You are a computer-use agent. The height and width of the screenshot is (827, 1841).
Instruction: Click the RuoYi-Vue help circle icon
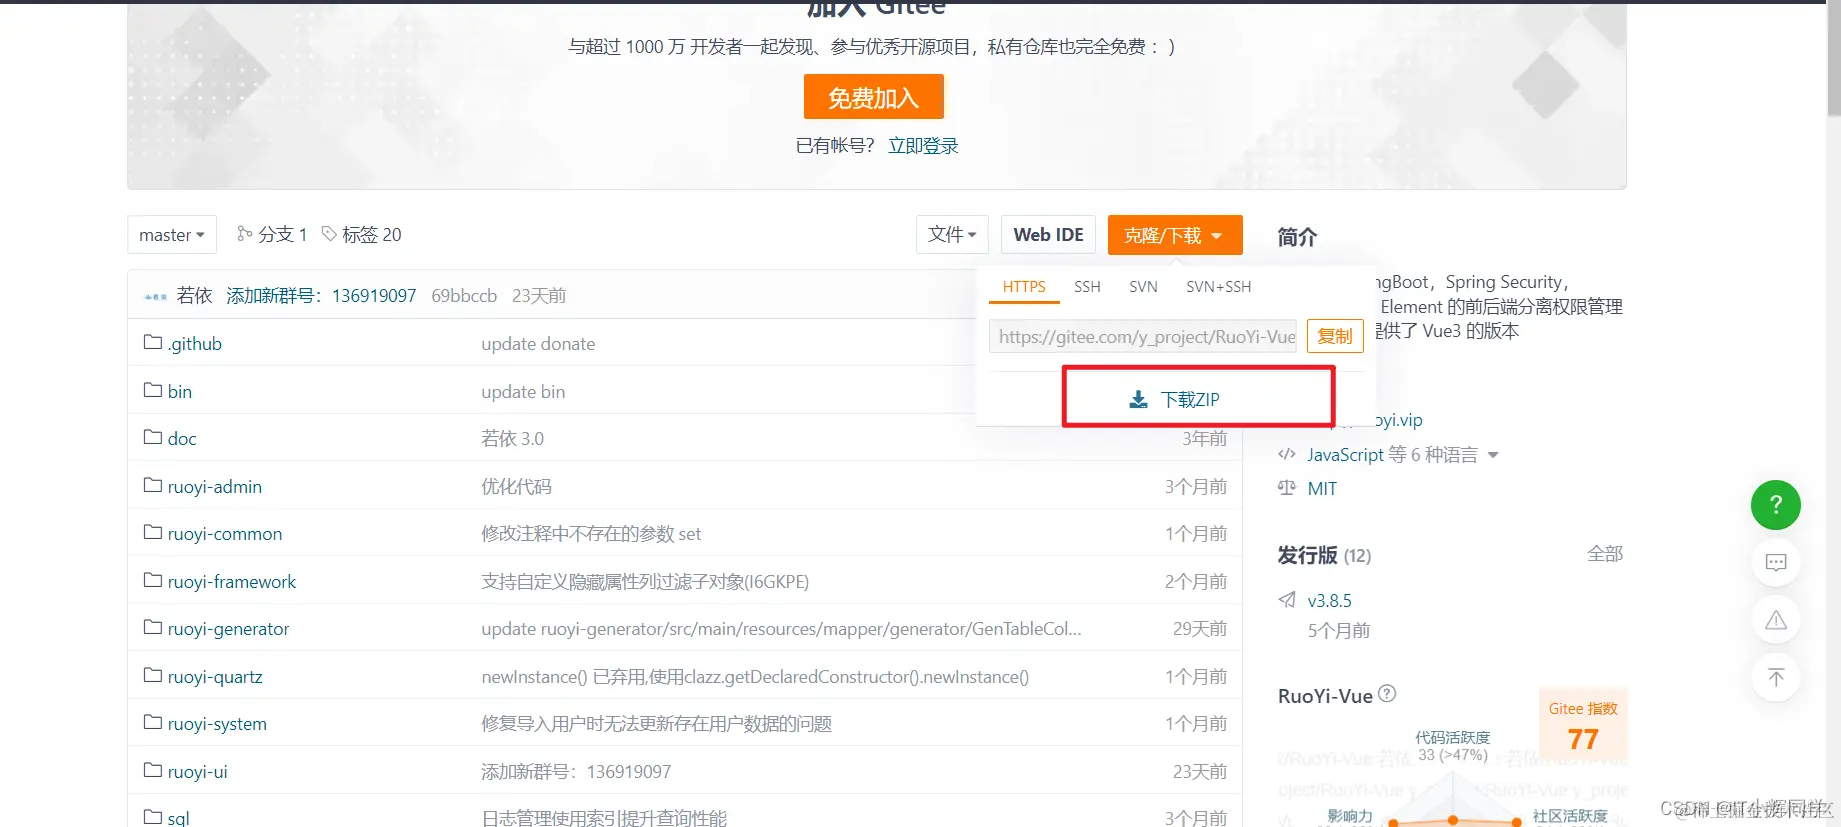click(x=1387, y=694)
